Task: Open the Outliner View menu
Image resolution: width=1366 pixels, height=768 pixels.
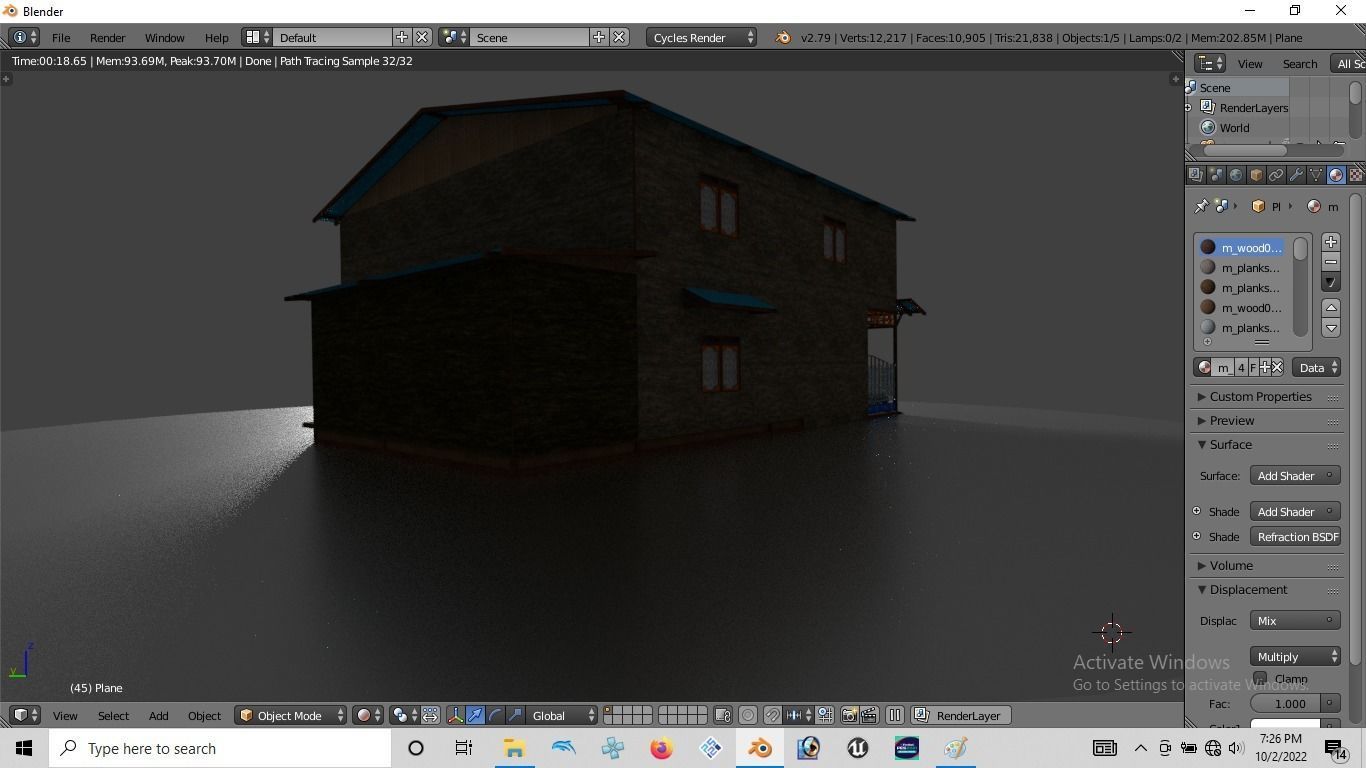Action: (x=1250, y=64)
